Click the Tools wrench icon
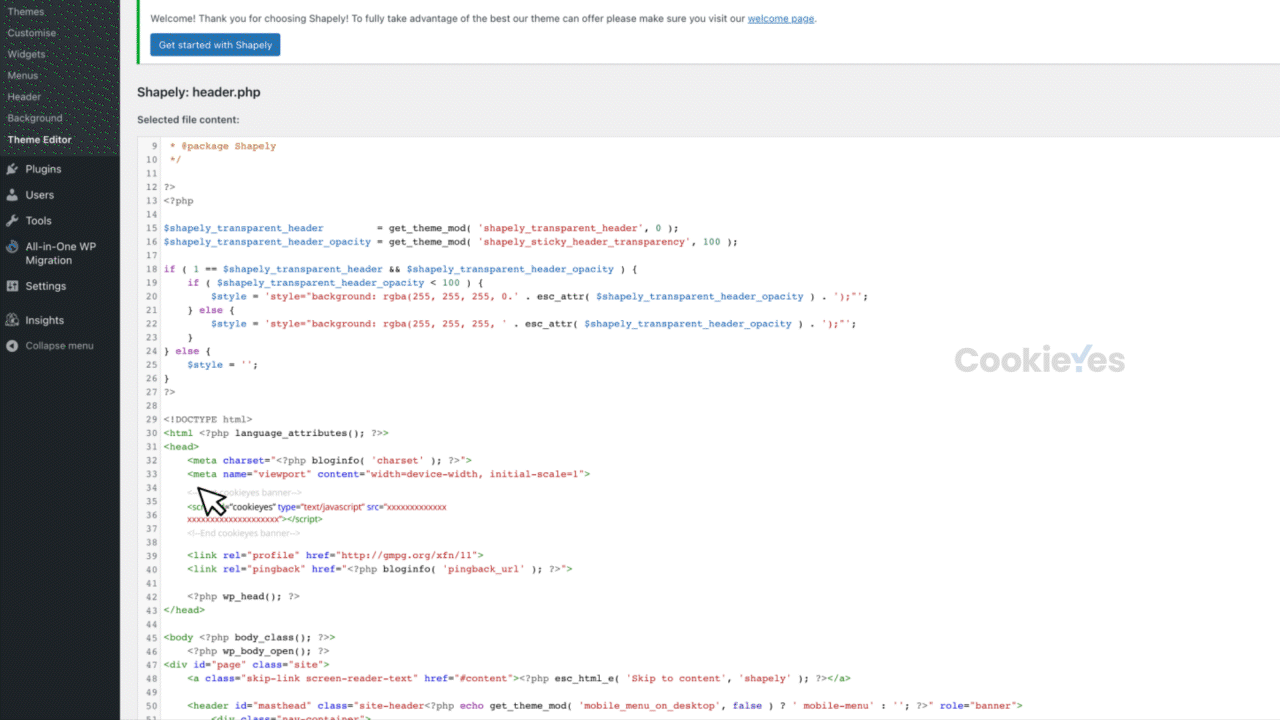The image size is (1280, 720). click(12, 221)
